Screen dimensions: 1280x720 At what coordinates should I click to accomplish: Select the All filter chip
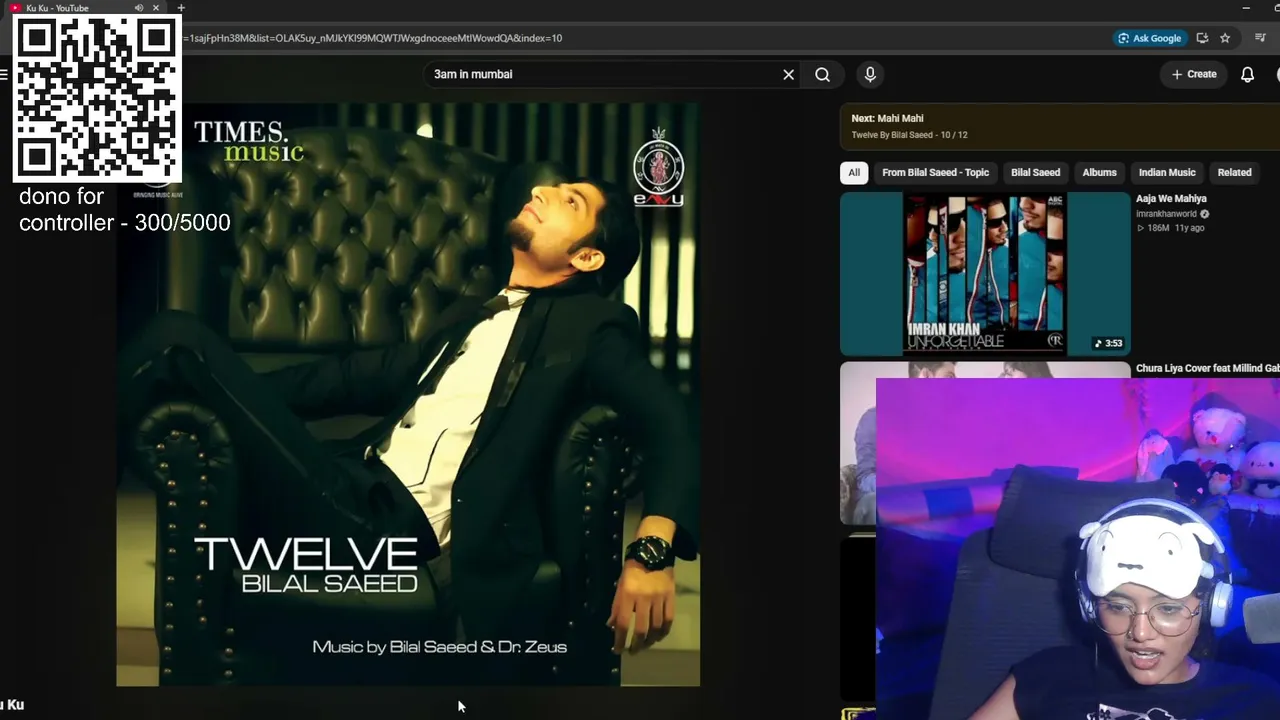pos(854,172)
